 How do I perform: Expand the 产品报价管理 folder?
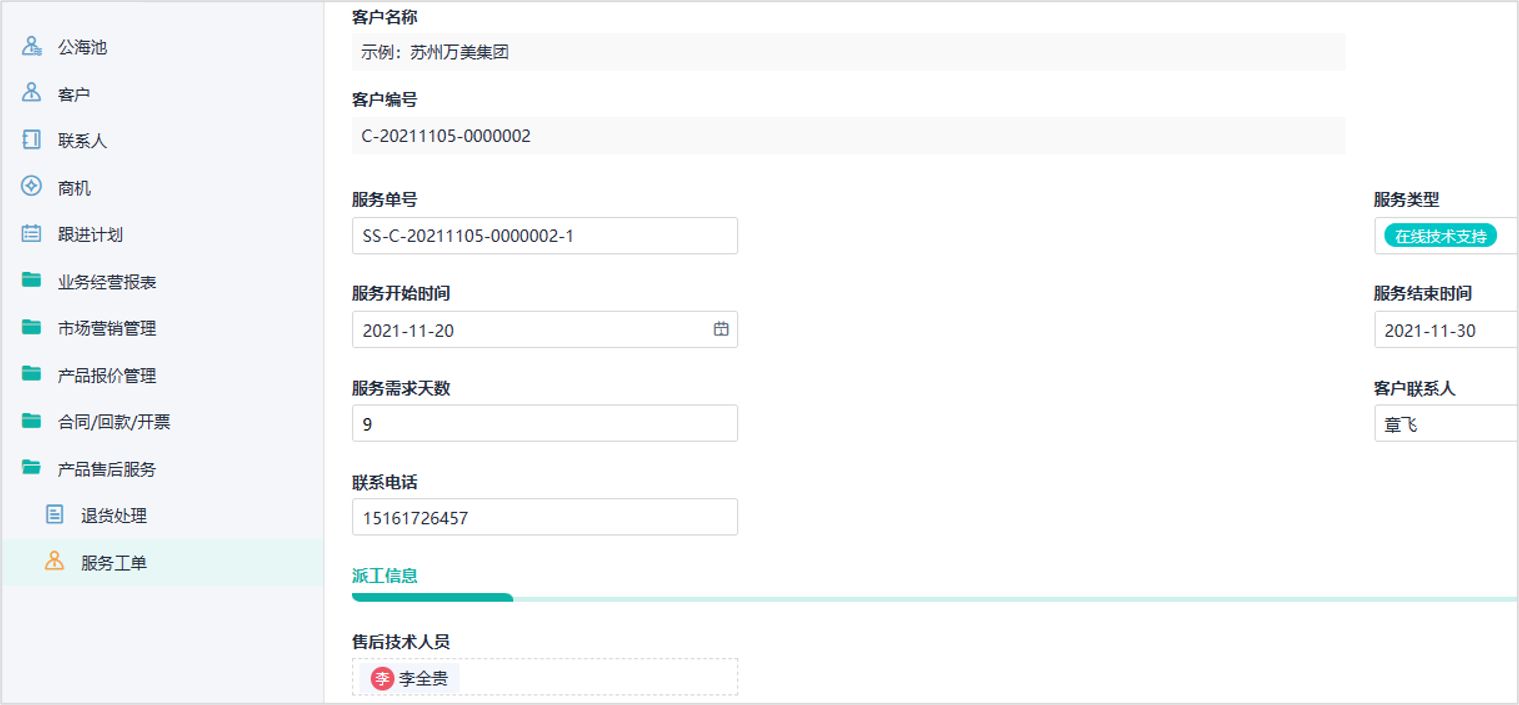162,375
